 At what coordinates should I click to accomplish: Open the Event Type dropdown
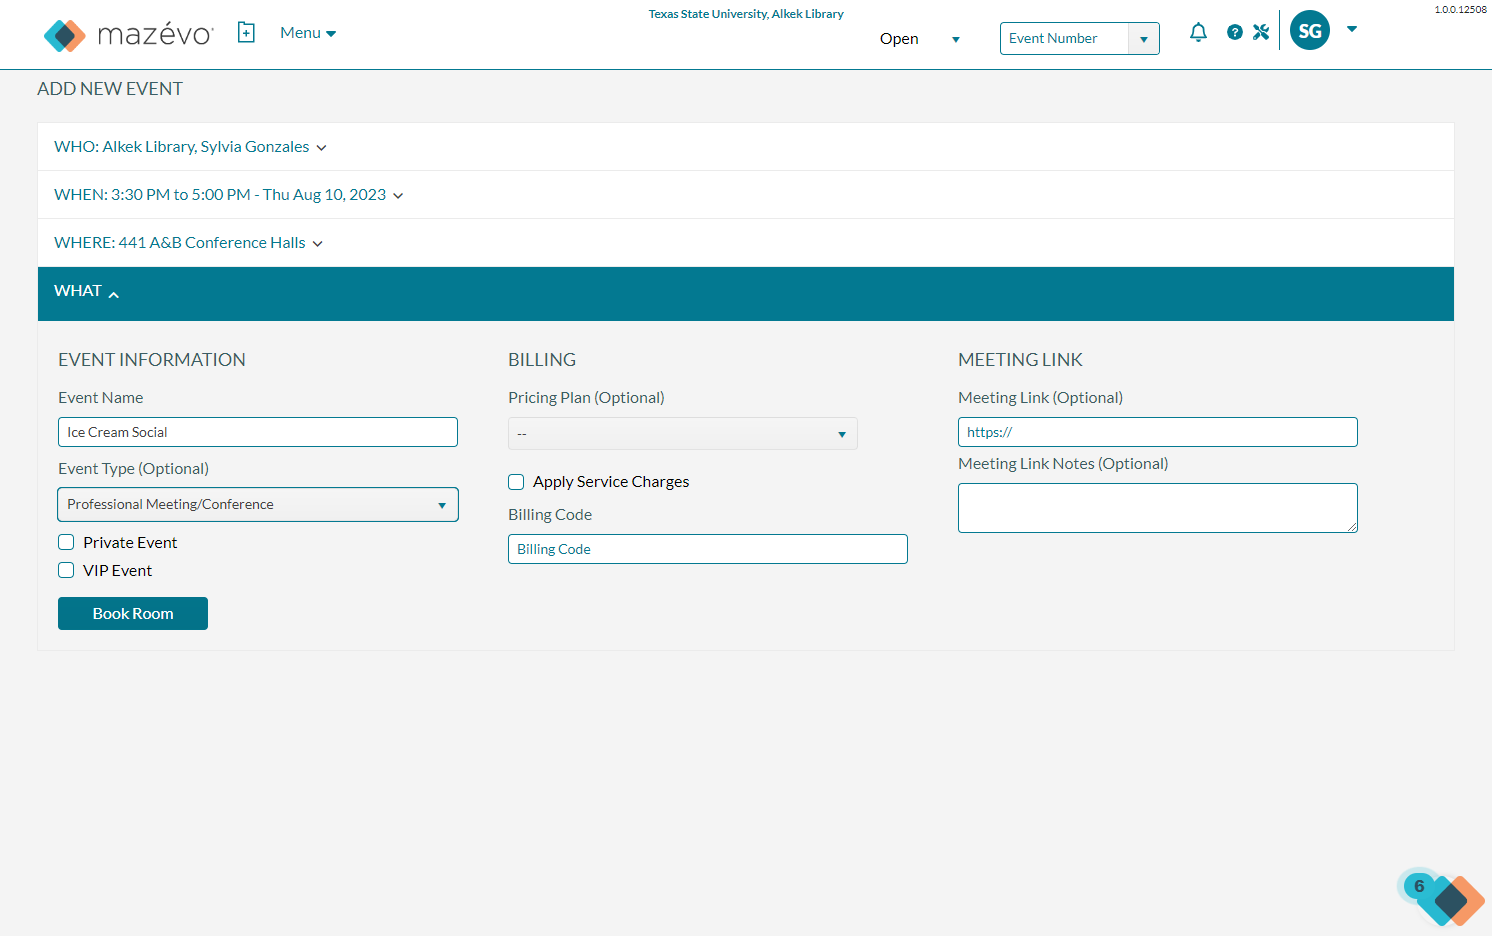click(x=258, y=504)
